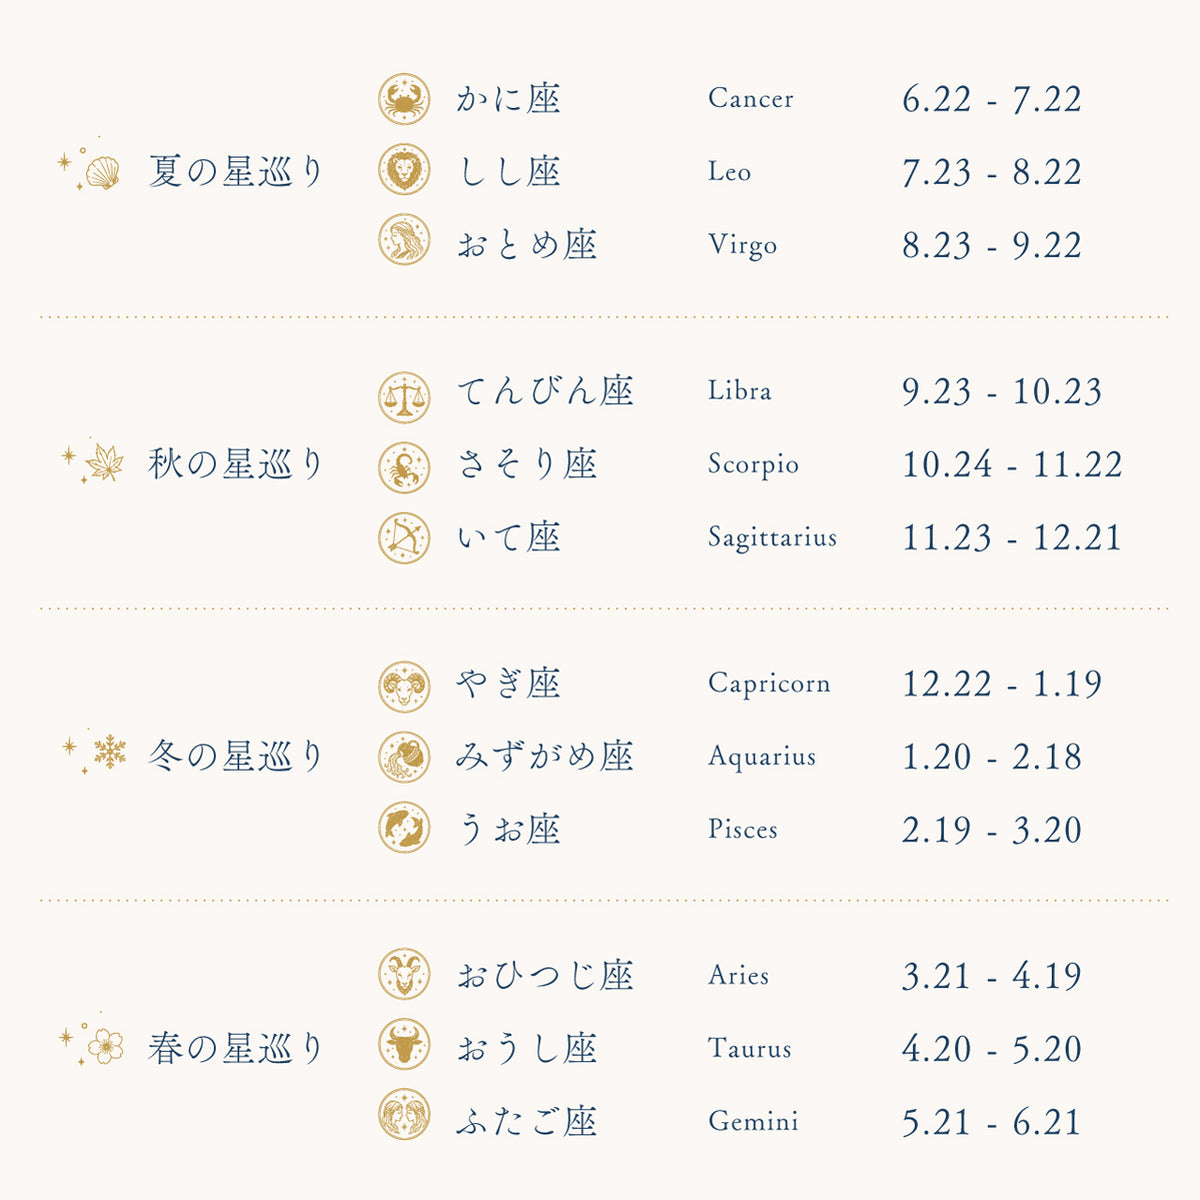Click the Capricorn goat icon
Screen dimensions: 1200x1200
click(404, 687)
